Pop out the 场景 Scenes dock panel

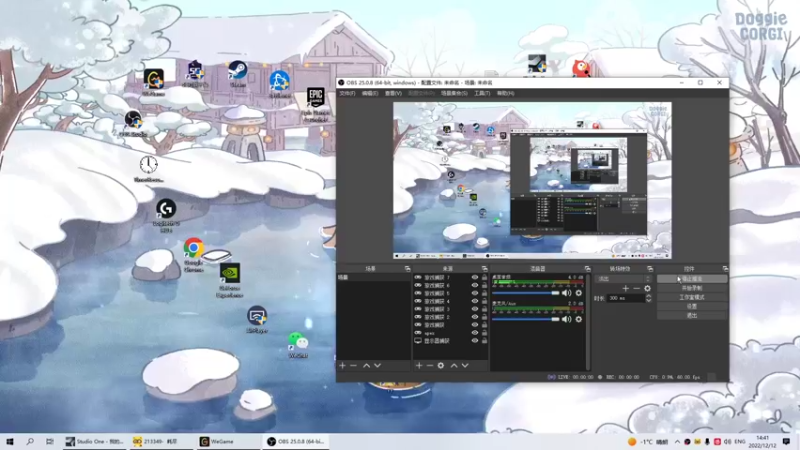point(407,268)
